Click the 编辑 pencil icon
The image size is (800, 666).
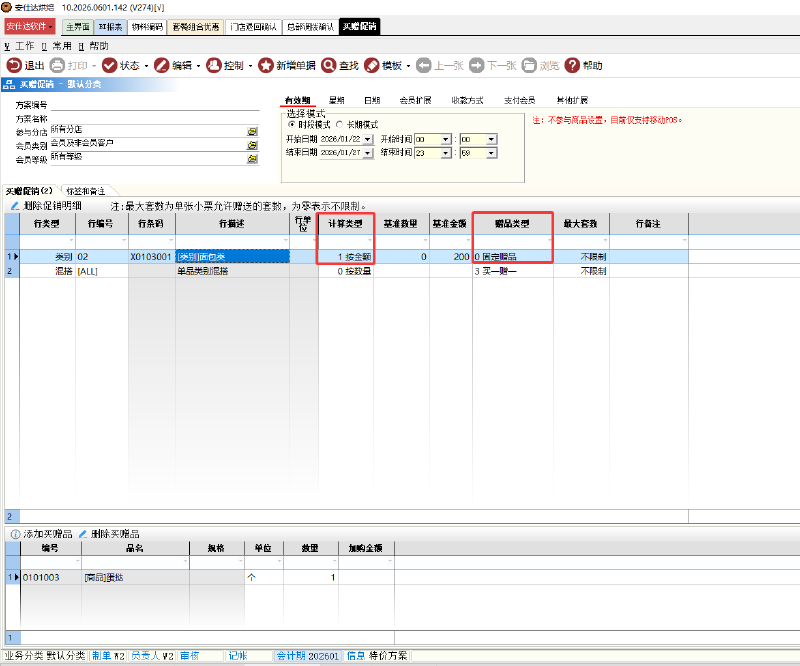[x=162, y=65]
